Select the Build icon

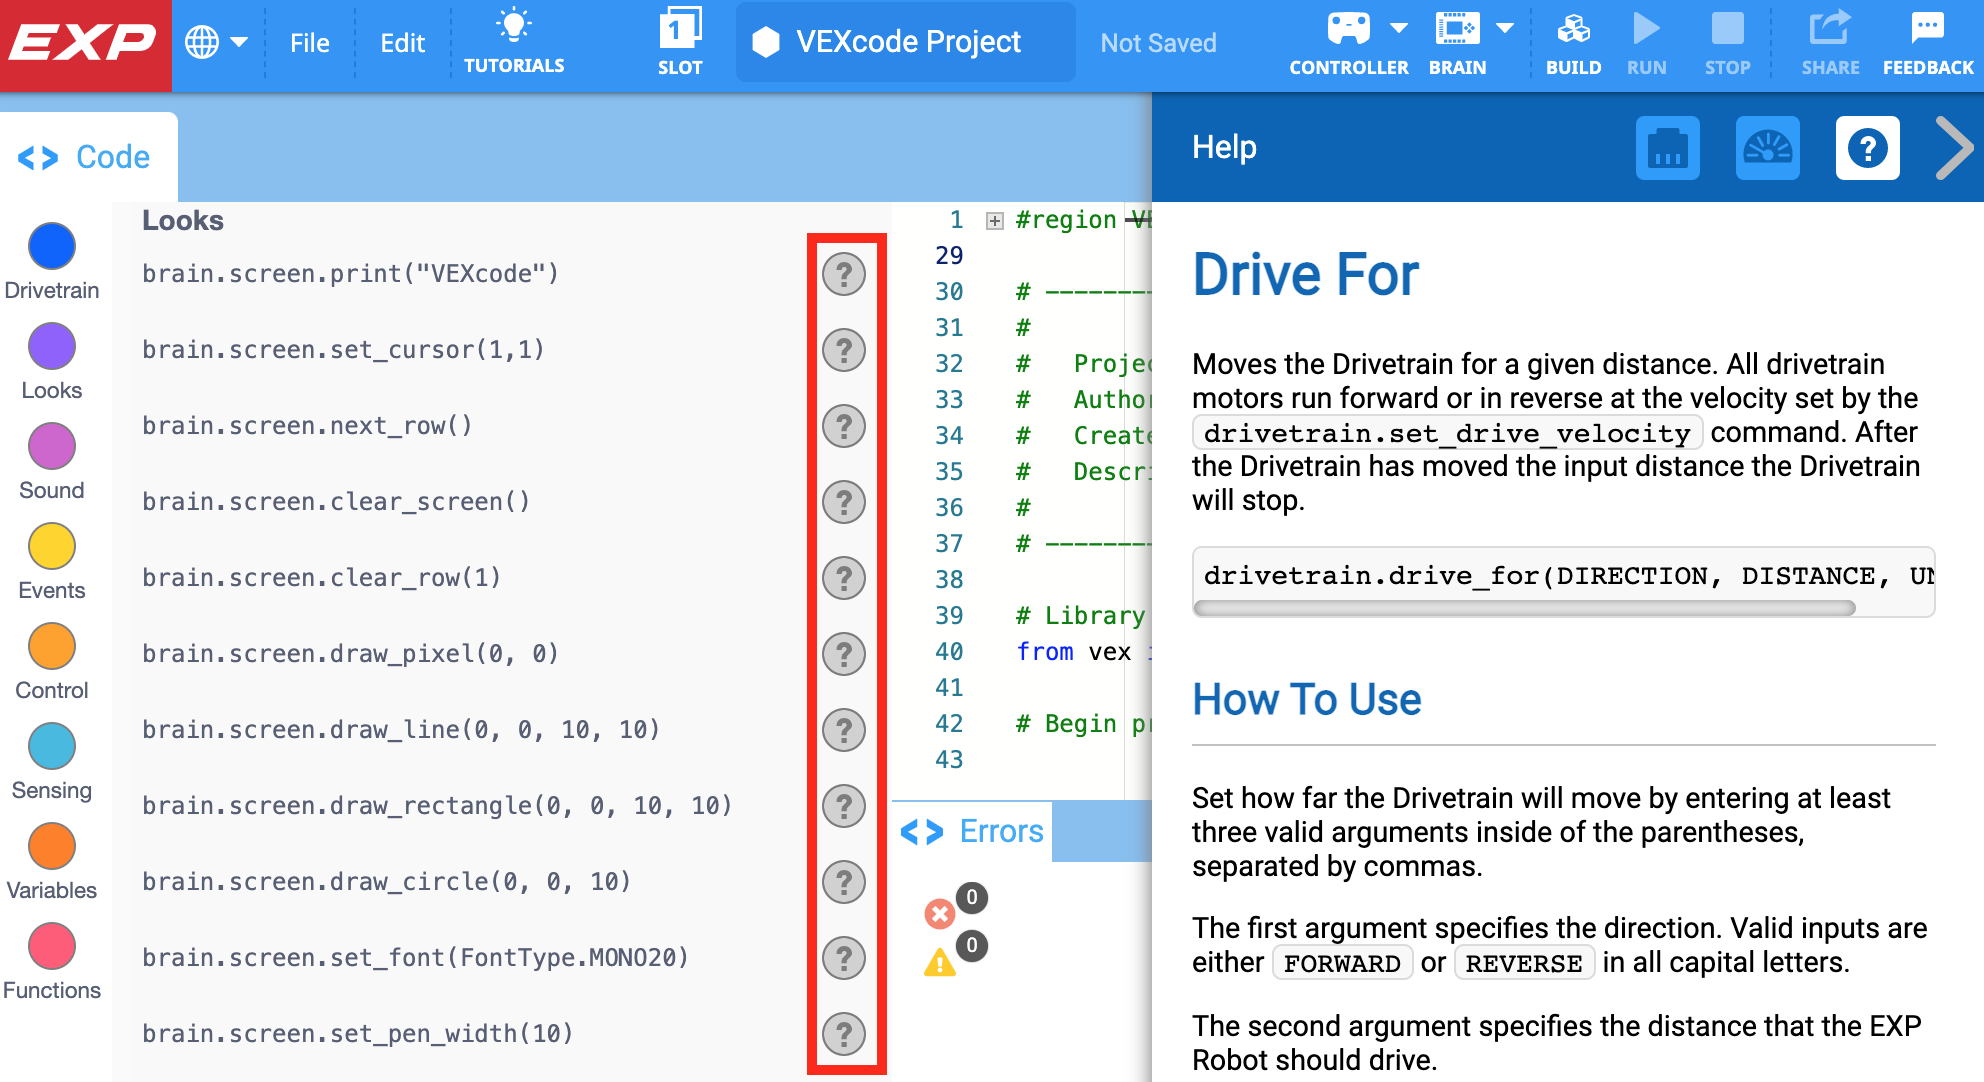[1573, 40]
